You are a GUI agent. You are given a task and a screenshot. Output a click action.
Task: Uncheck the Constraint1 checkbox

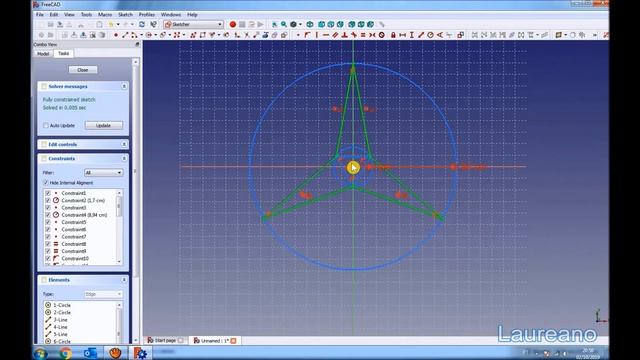48,193
